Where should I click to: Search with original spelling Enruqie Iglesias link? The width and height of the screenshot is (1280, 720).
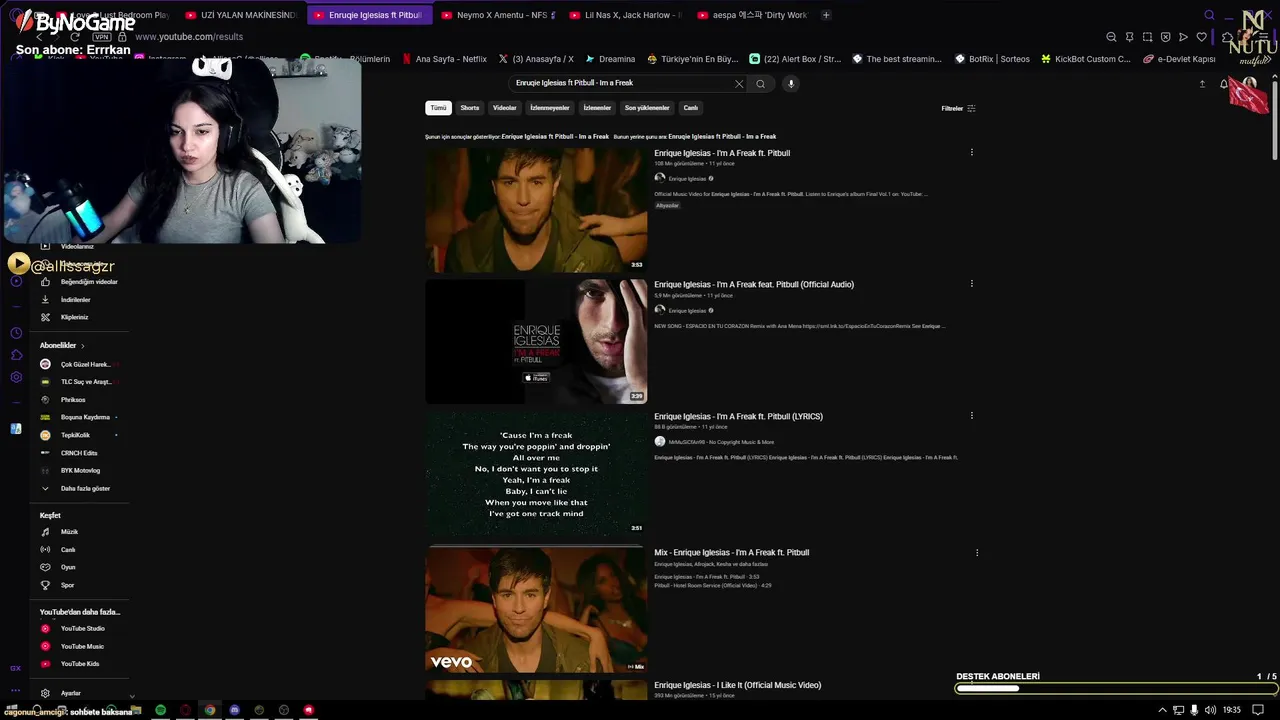pyautogui.click(x=722, y=136)
